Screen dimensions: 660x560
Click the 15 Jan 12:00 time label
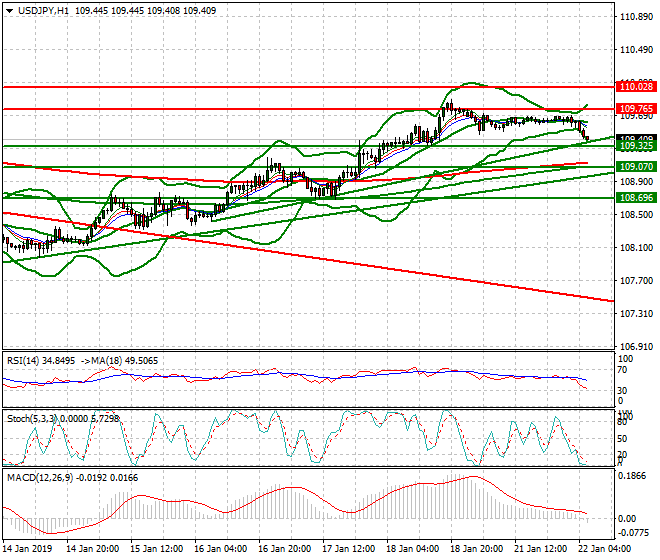pyautogui.click(x=157, y=549)
